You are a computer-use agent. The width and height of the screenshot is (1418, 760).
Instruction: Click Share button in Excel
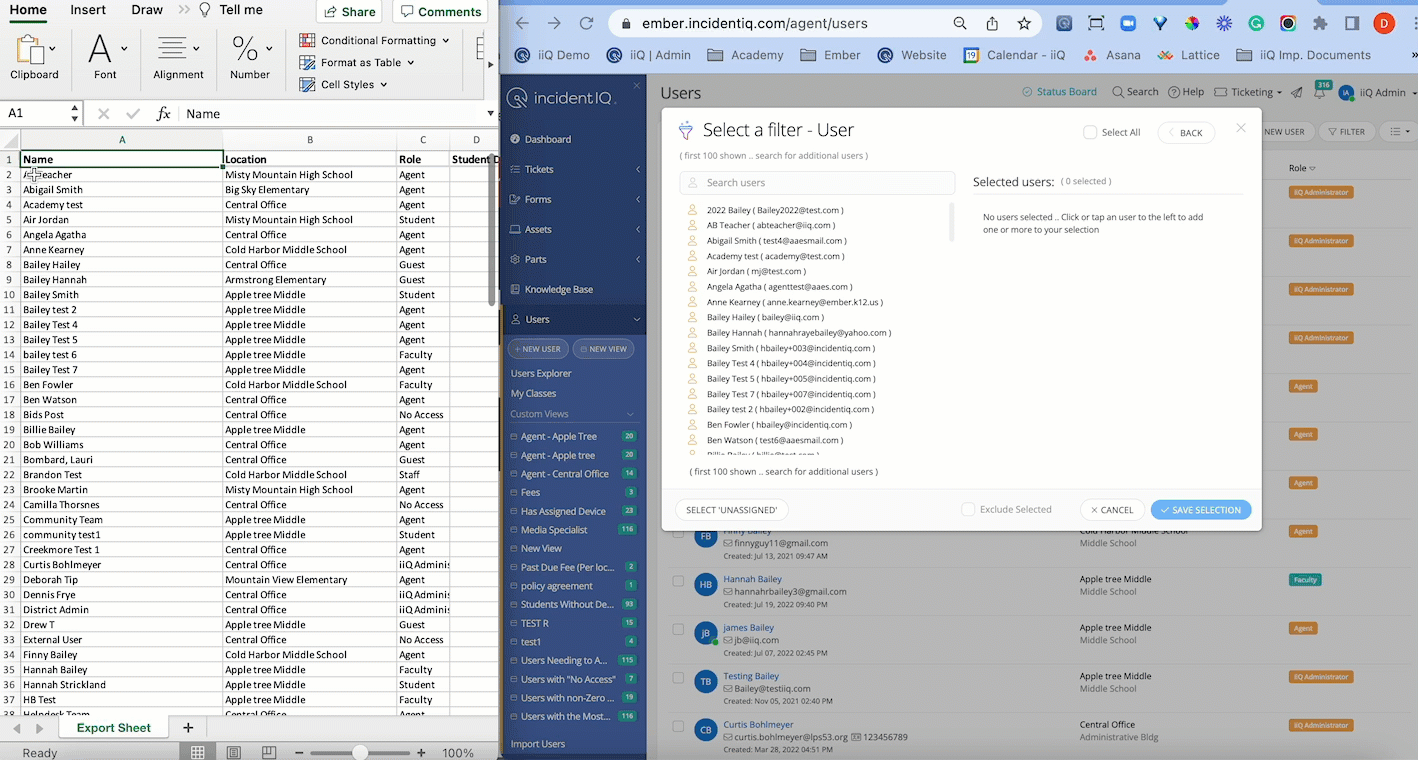(x=349, y=12)
